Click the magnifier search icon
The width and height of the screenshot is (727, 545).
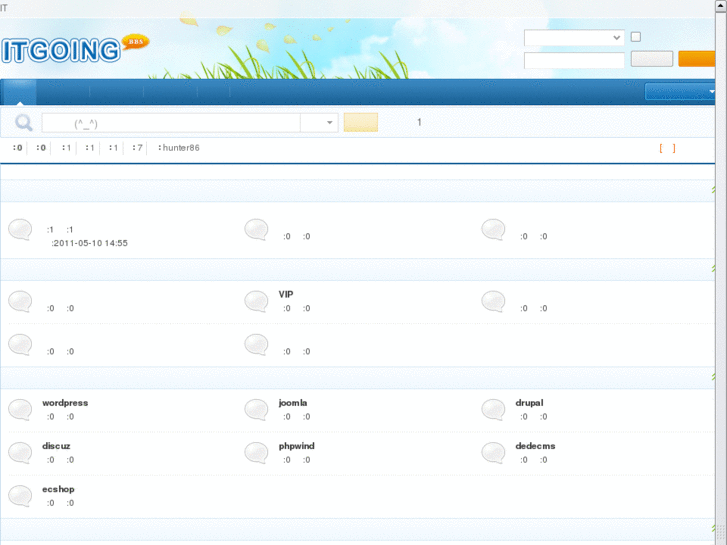pos(22,123)
